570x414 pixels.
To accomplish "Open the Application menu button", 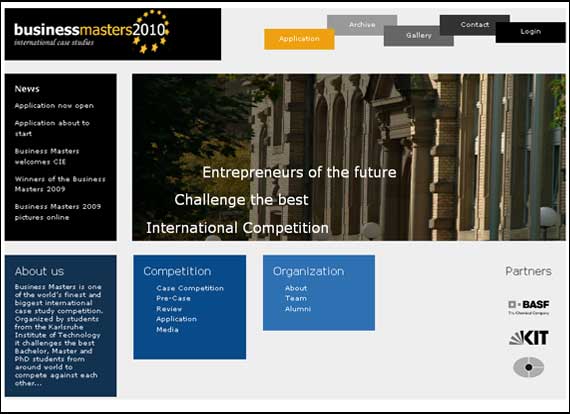I will [299, 39].
